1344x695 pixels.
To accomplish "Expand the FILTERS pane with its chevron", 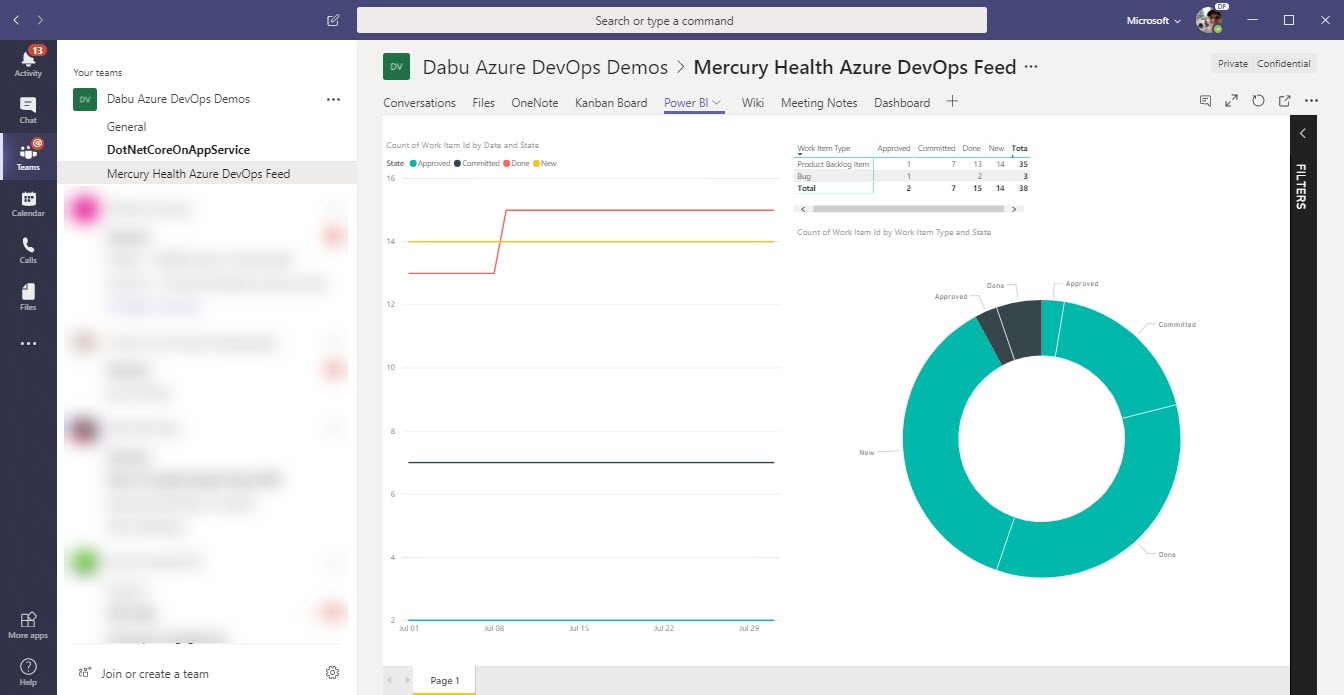I will coord(1302,133).
